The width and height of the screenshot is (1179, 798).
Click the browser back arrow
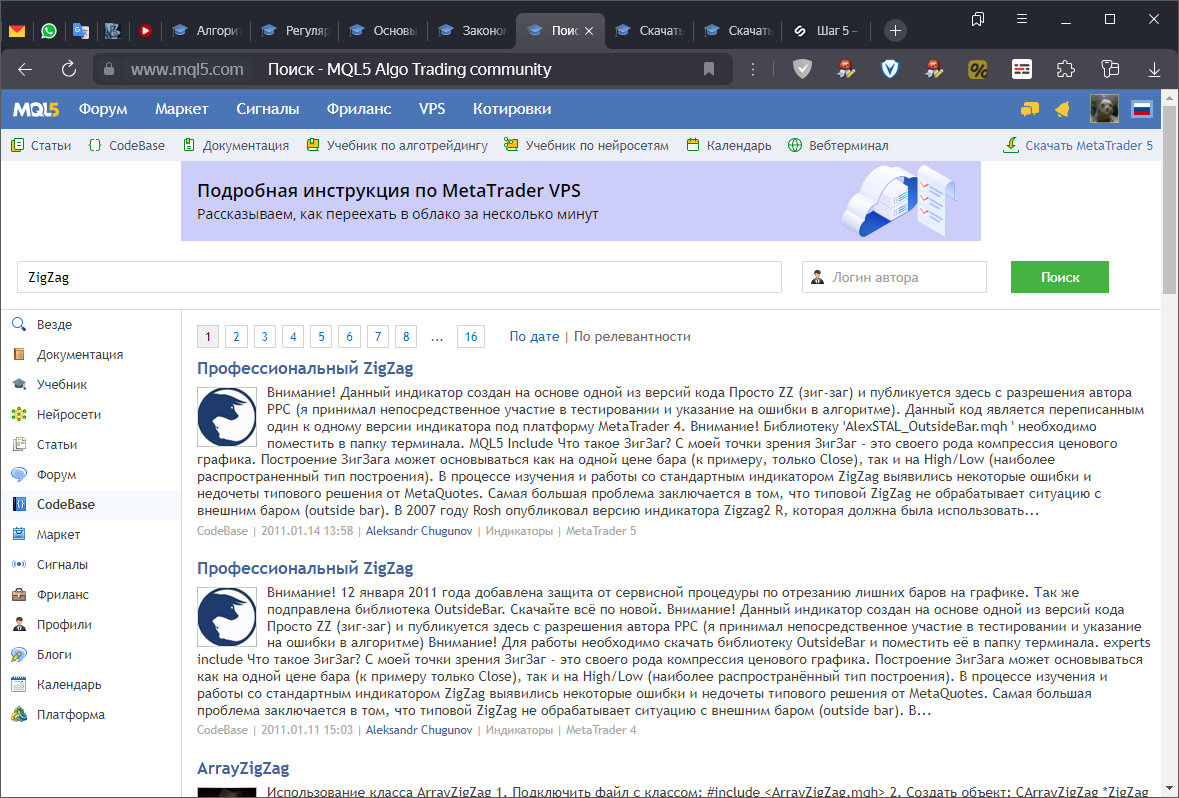pyautogui.click(x=25, y=69)
